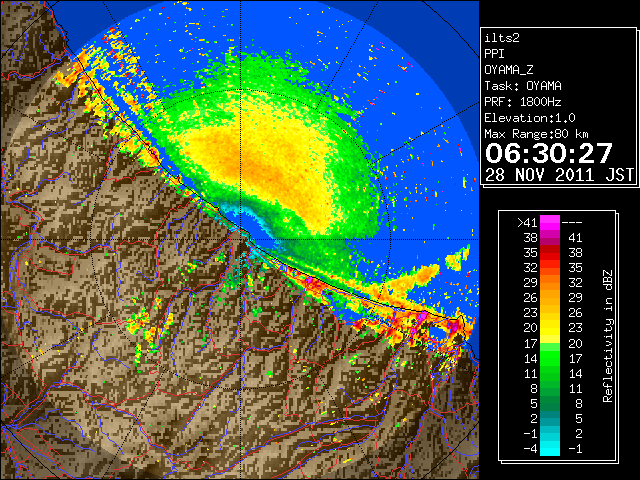640x480 pixels.
Task: Click the 'PPI' scan type text
Action: [x=494, y=54]
